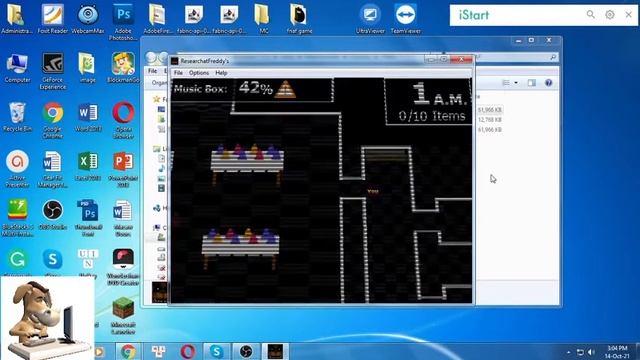This screenshot has width=640, height=360.
Task: Open Active Presenter desktop icon
Action: point(17,169)
